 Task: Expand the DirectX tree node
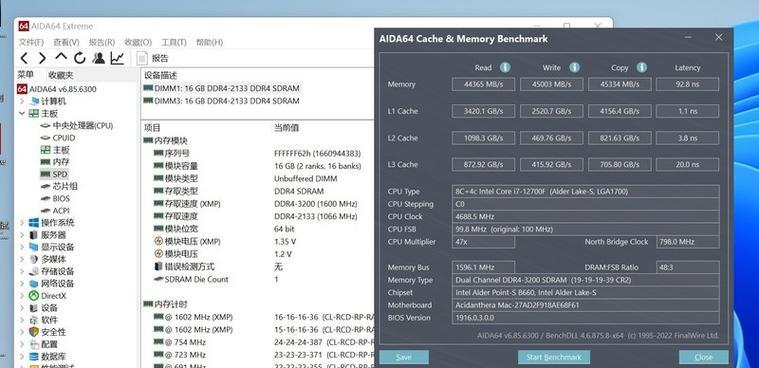[22, 295]
